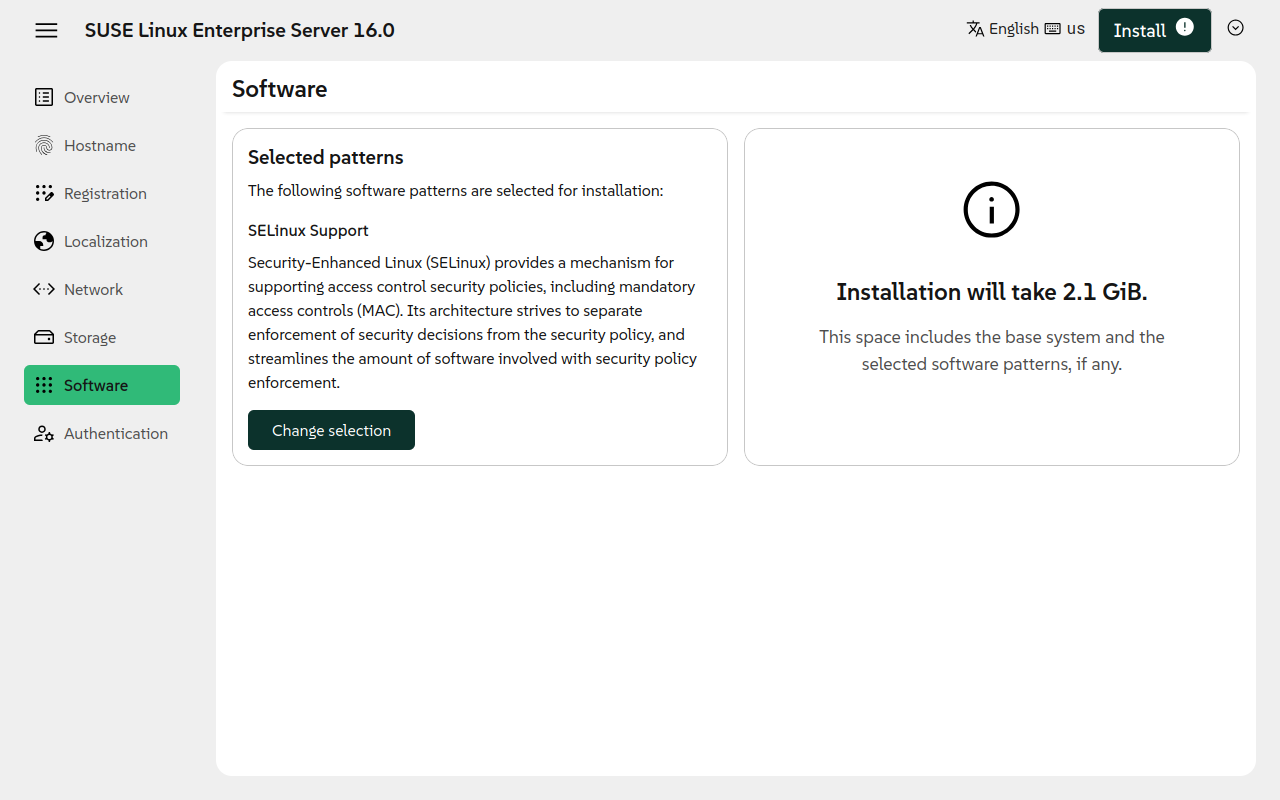The height and width of the screenshot is (800, 1280).
Task: Click the SUSE Linux Enterprise Server title
Action: pyautogui.click(x=239, y=30)
